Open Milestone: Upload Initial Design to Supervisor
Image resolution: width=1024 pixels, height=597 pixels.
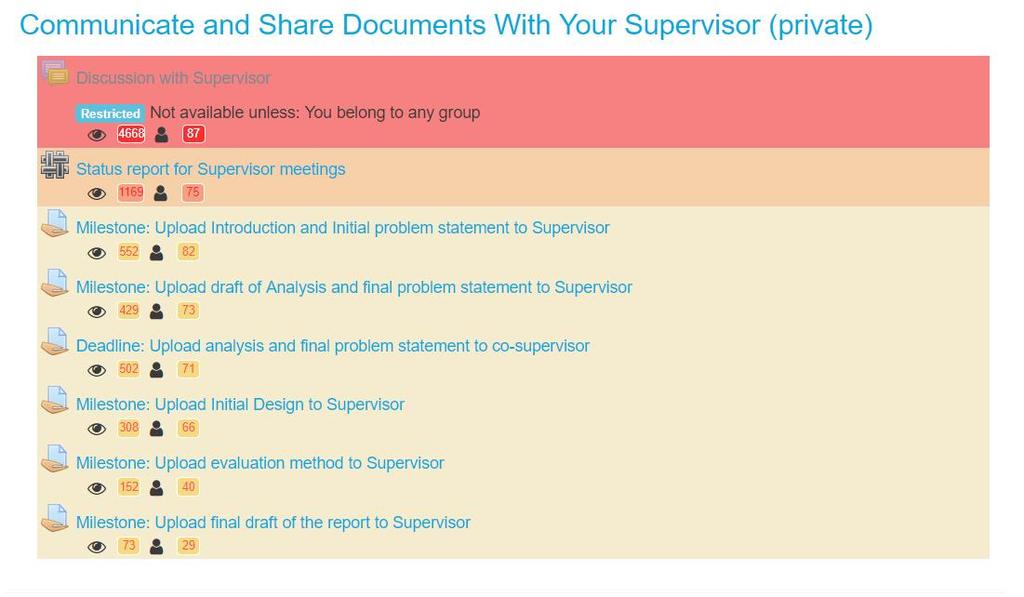[240, 404]
